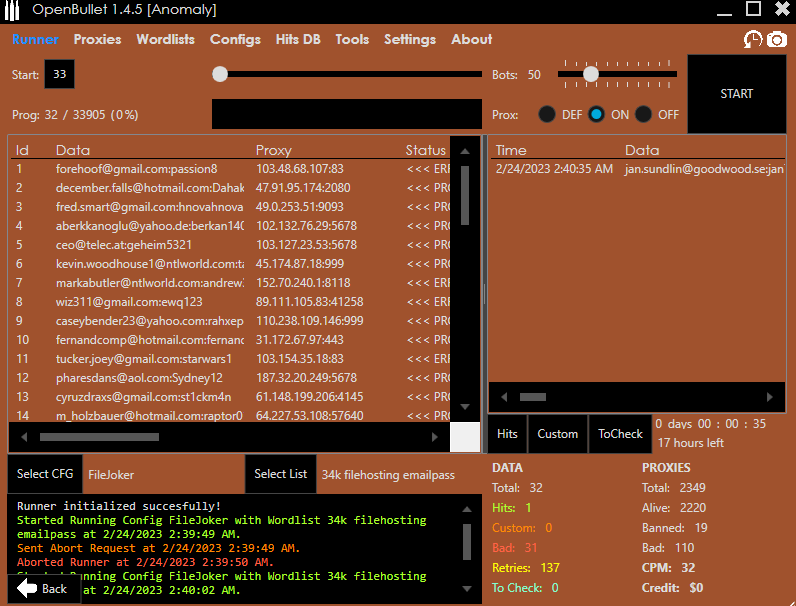Click the 34k filehosting emailpass wordlist name

point(388,475)
